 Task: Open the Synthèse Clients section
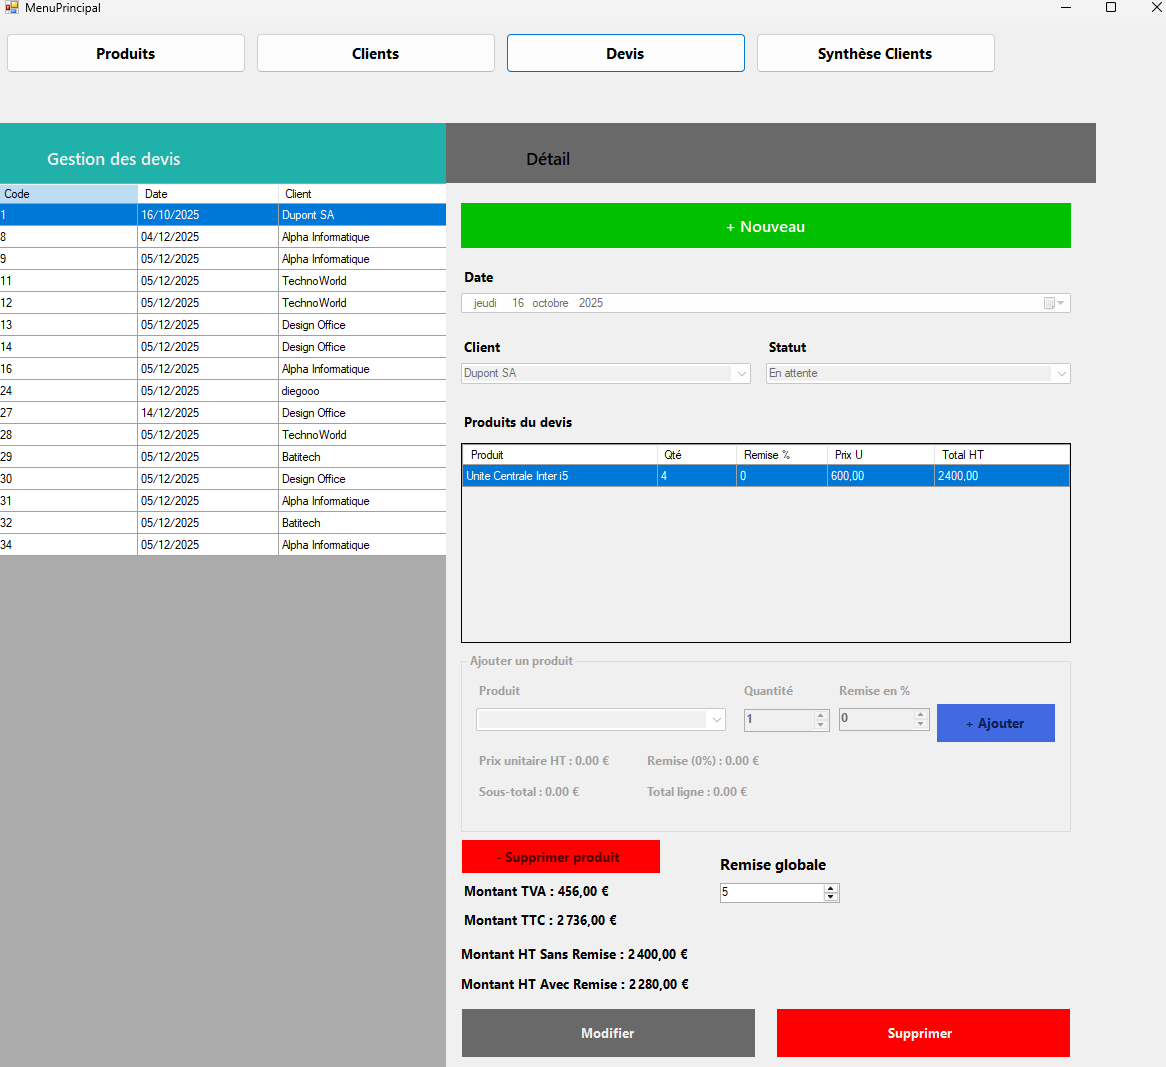pyautogui.click(x=875, y=54)
